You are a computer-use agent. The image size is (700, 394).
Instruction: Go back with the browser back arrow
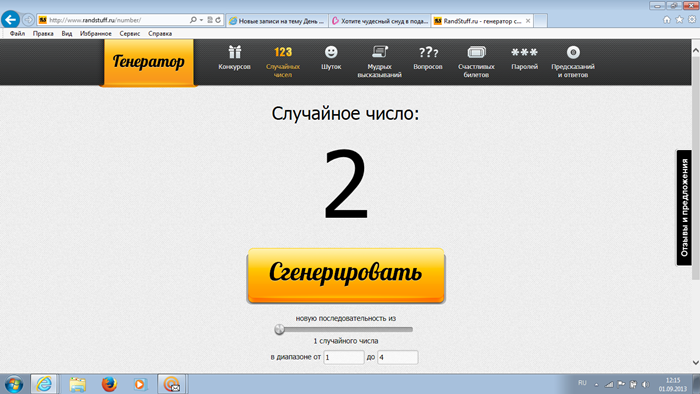pyautogui.click(x=10, y=20)
